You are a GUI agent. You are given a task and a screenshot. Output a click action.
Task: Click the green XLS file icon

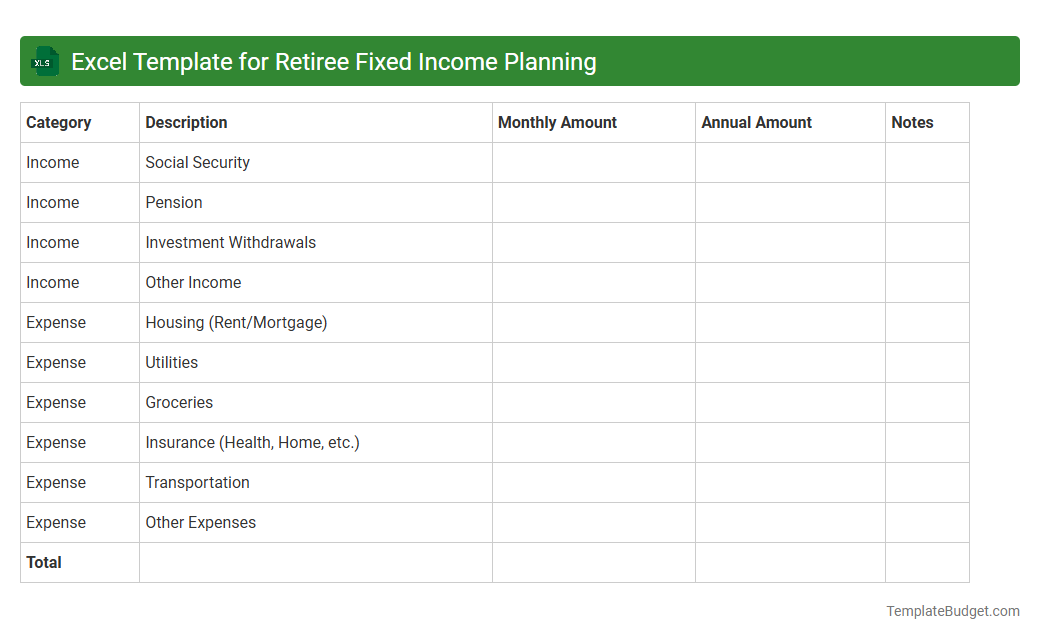click(x=44, y=61)
